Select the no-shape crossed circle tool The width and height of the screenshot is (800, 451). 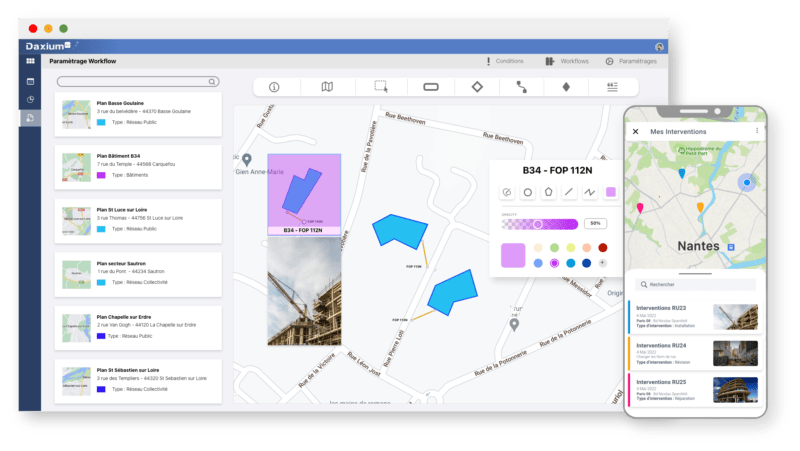click(x=507, y=192)
